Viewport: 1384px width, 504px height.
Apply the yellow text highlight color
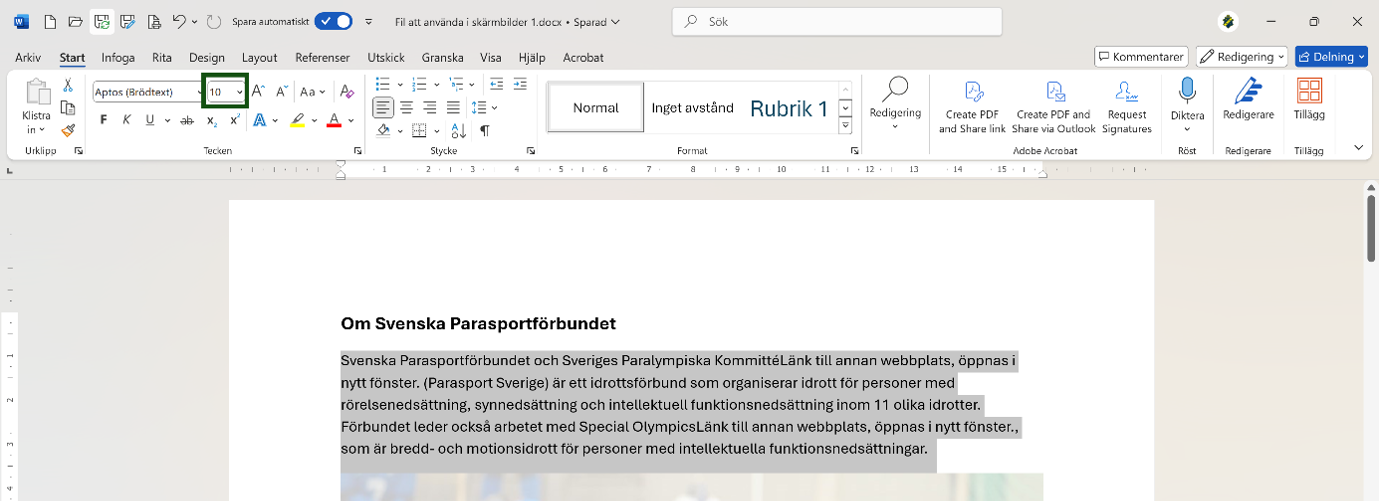point(297,120)
